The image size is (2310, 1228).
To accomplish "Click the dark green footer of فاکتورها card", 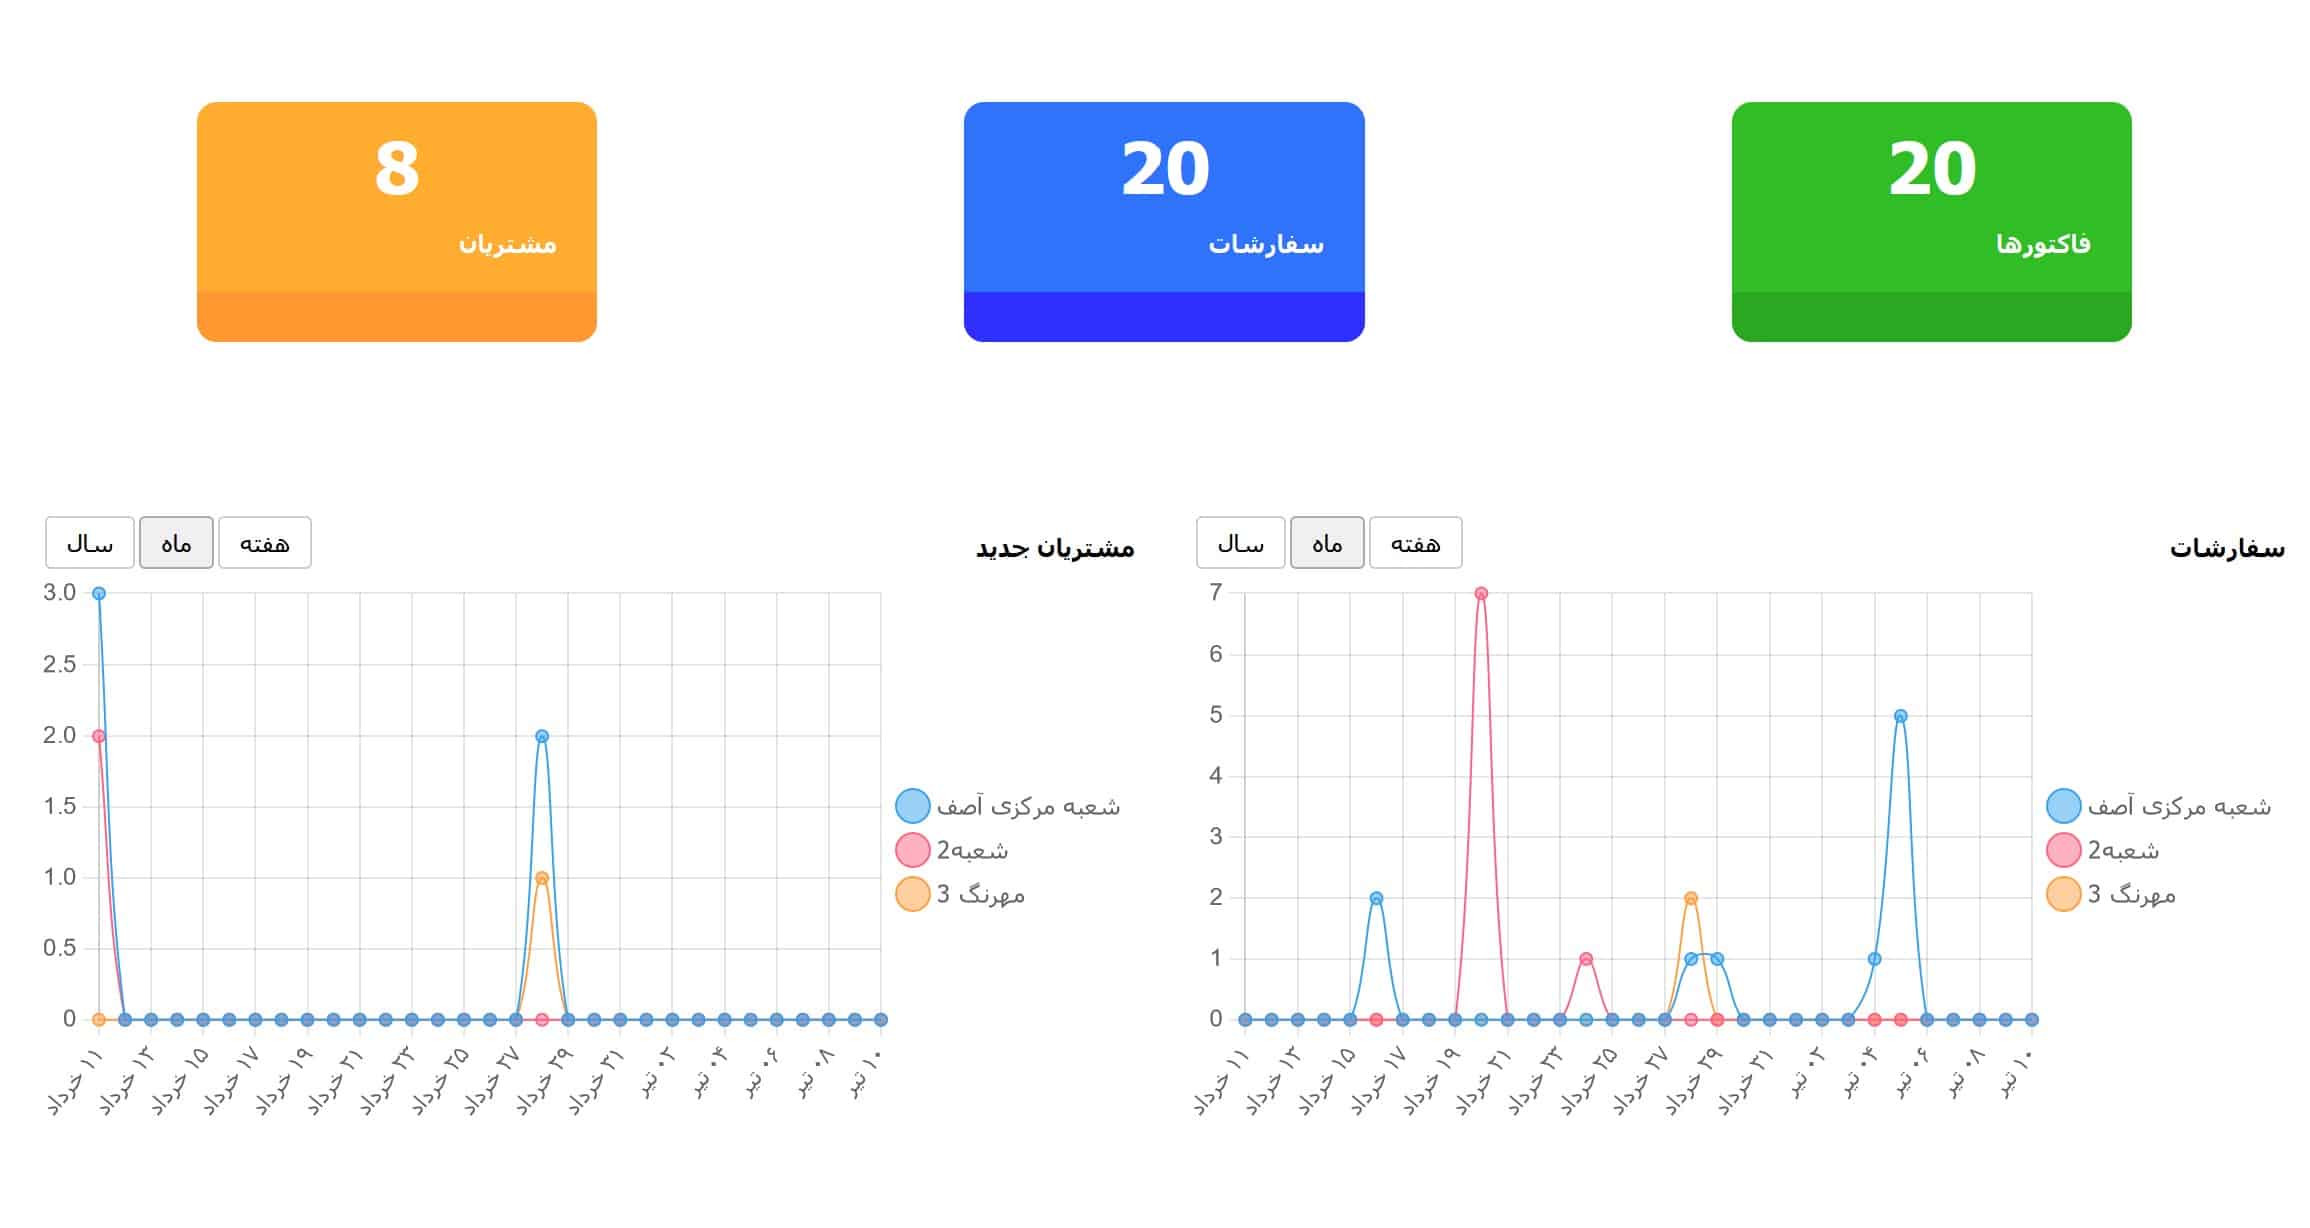I will [x=1931, y=317].
